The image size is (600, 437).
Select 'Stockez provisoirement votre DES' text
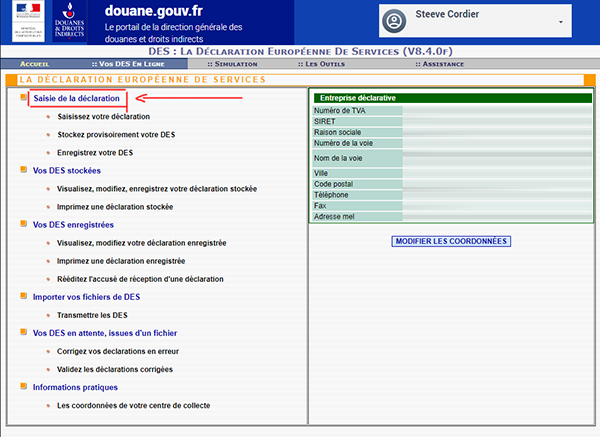coord(116,135)
